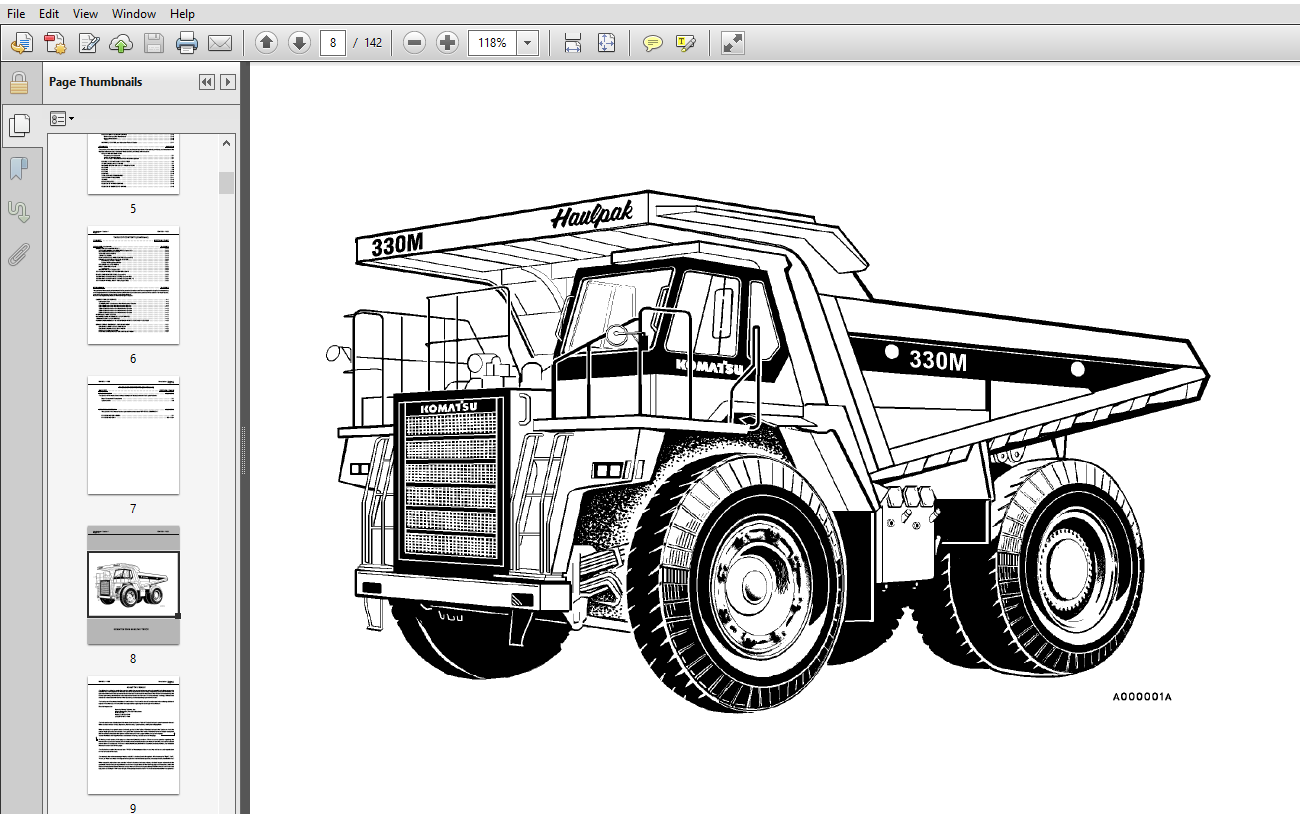Open the Signatures sidebar panel icon
This screenshot has width=1300, height=814.
[19, 211]
